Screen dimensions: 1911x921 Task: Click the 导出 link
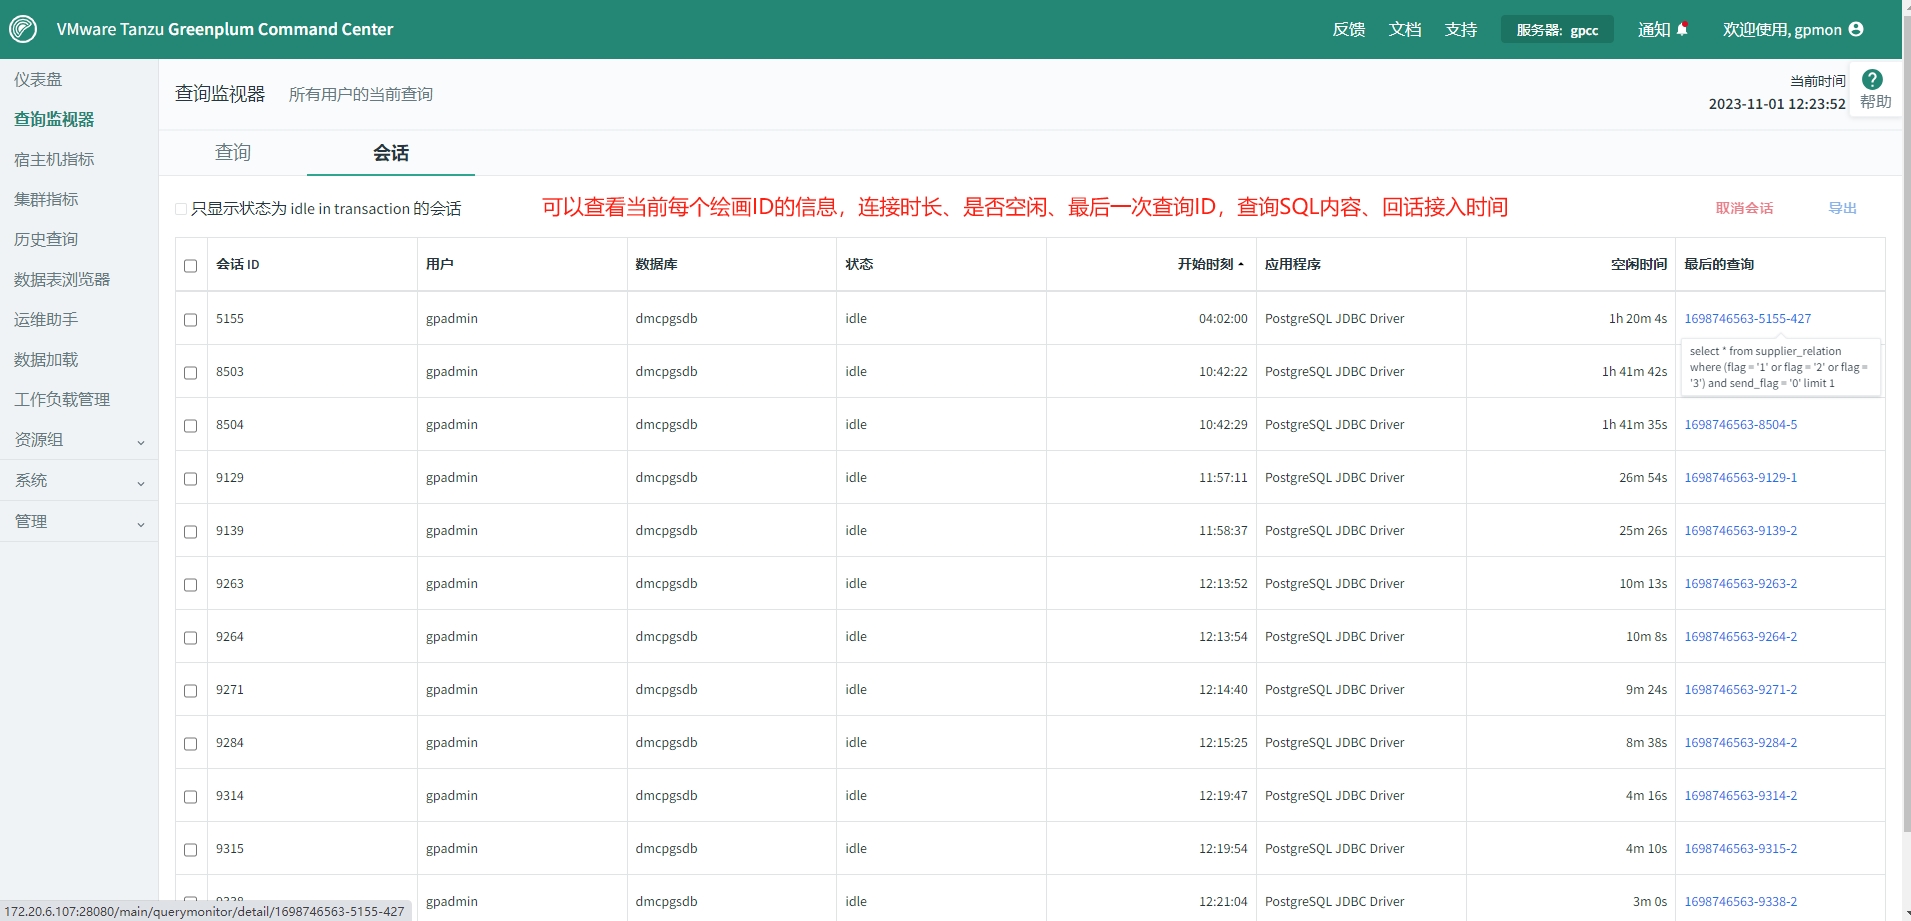coord(1842,208)
